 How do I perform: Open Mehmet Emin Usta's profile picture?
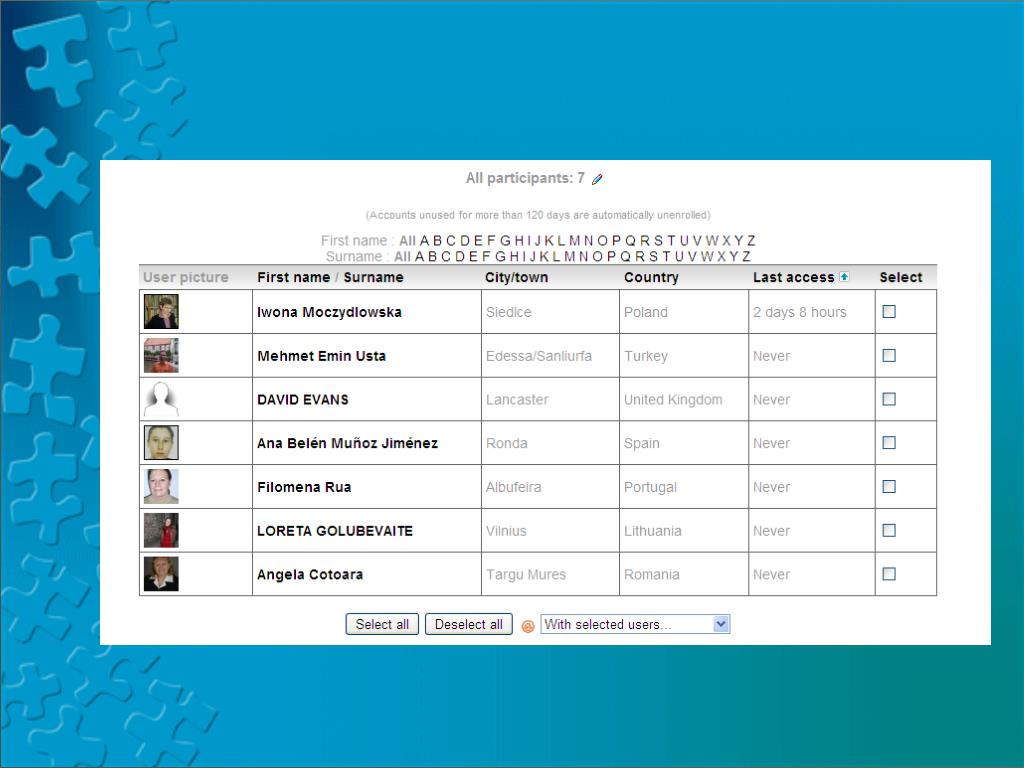161,355
